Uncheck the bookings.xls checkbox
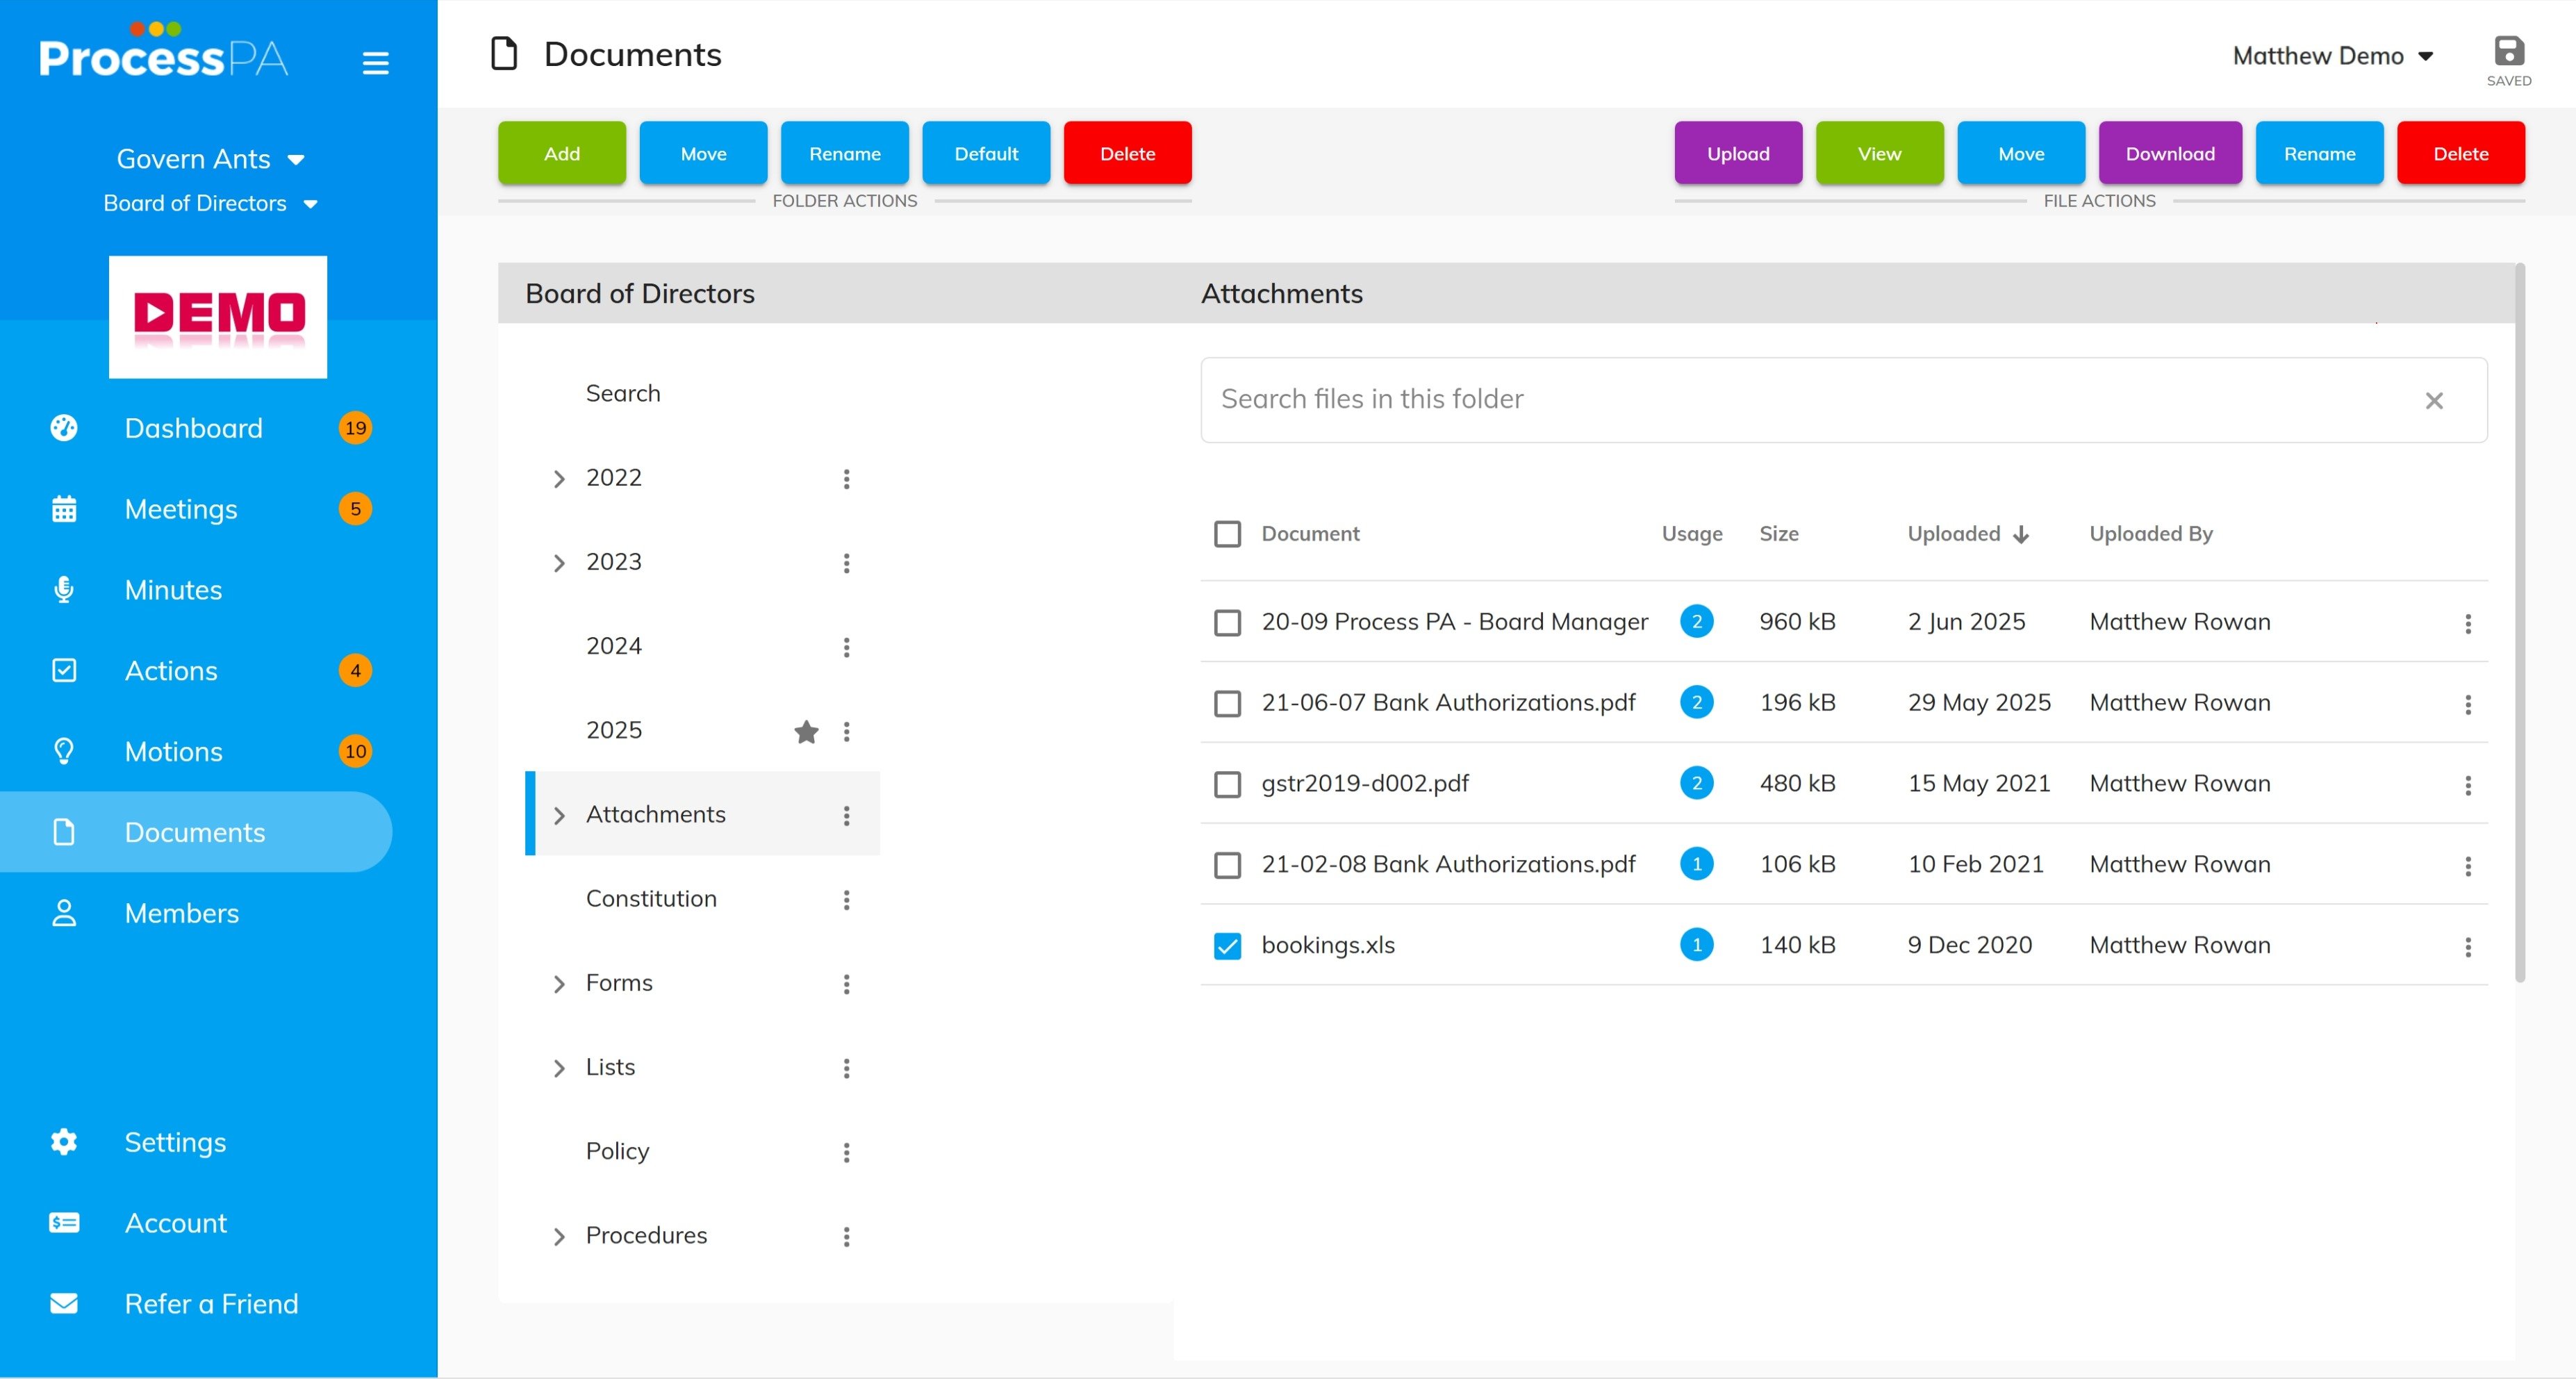Image resolution: width=2576 pixels, height=1379 pixels. (x=1227, y=946)
